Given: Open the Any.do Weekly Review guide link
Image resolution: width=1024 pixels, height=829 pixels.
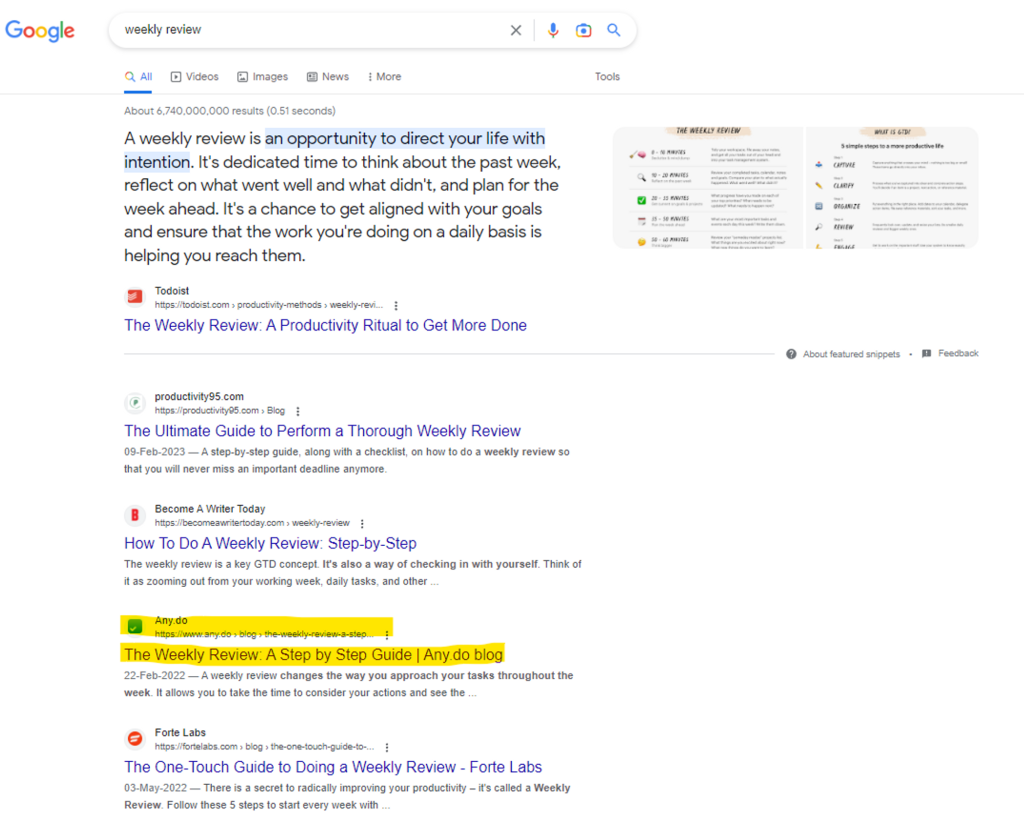Looking at the screenshot, I should point(313,655).
